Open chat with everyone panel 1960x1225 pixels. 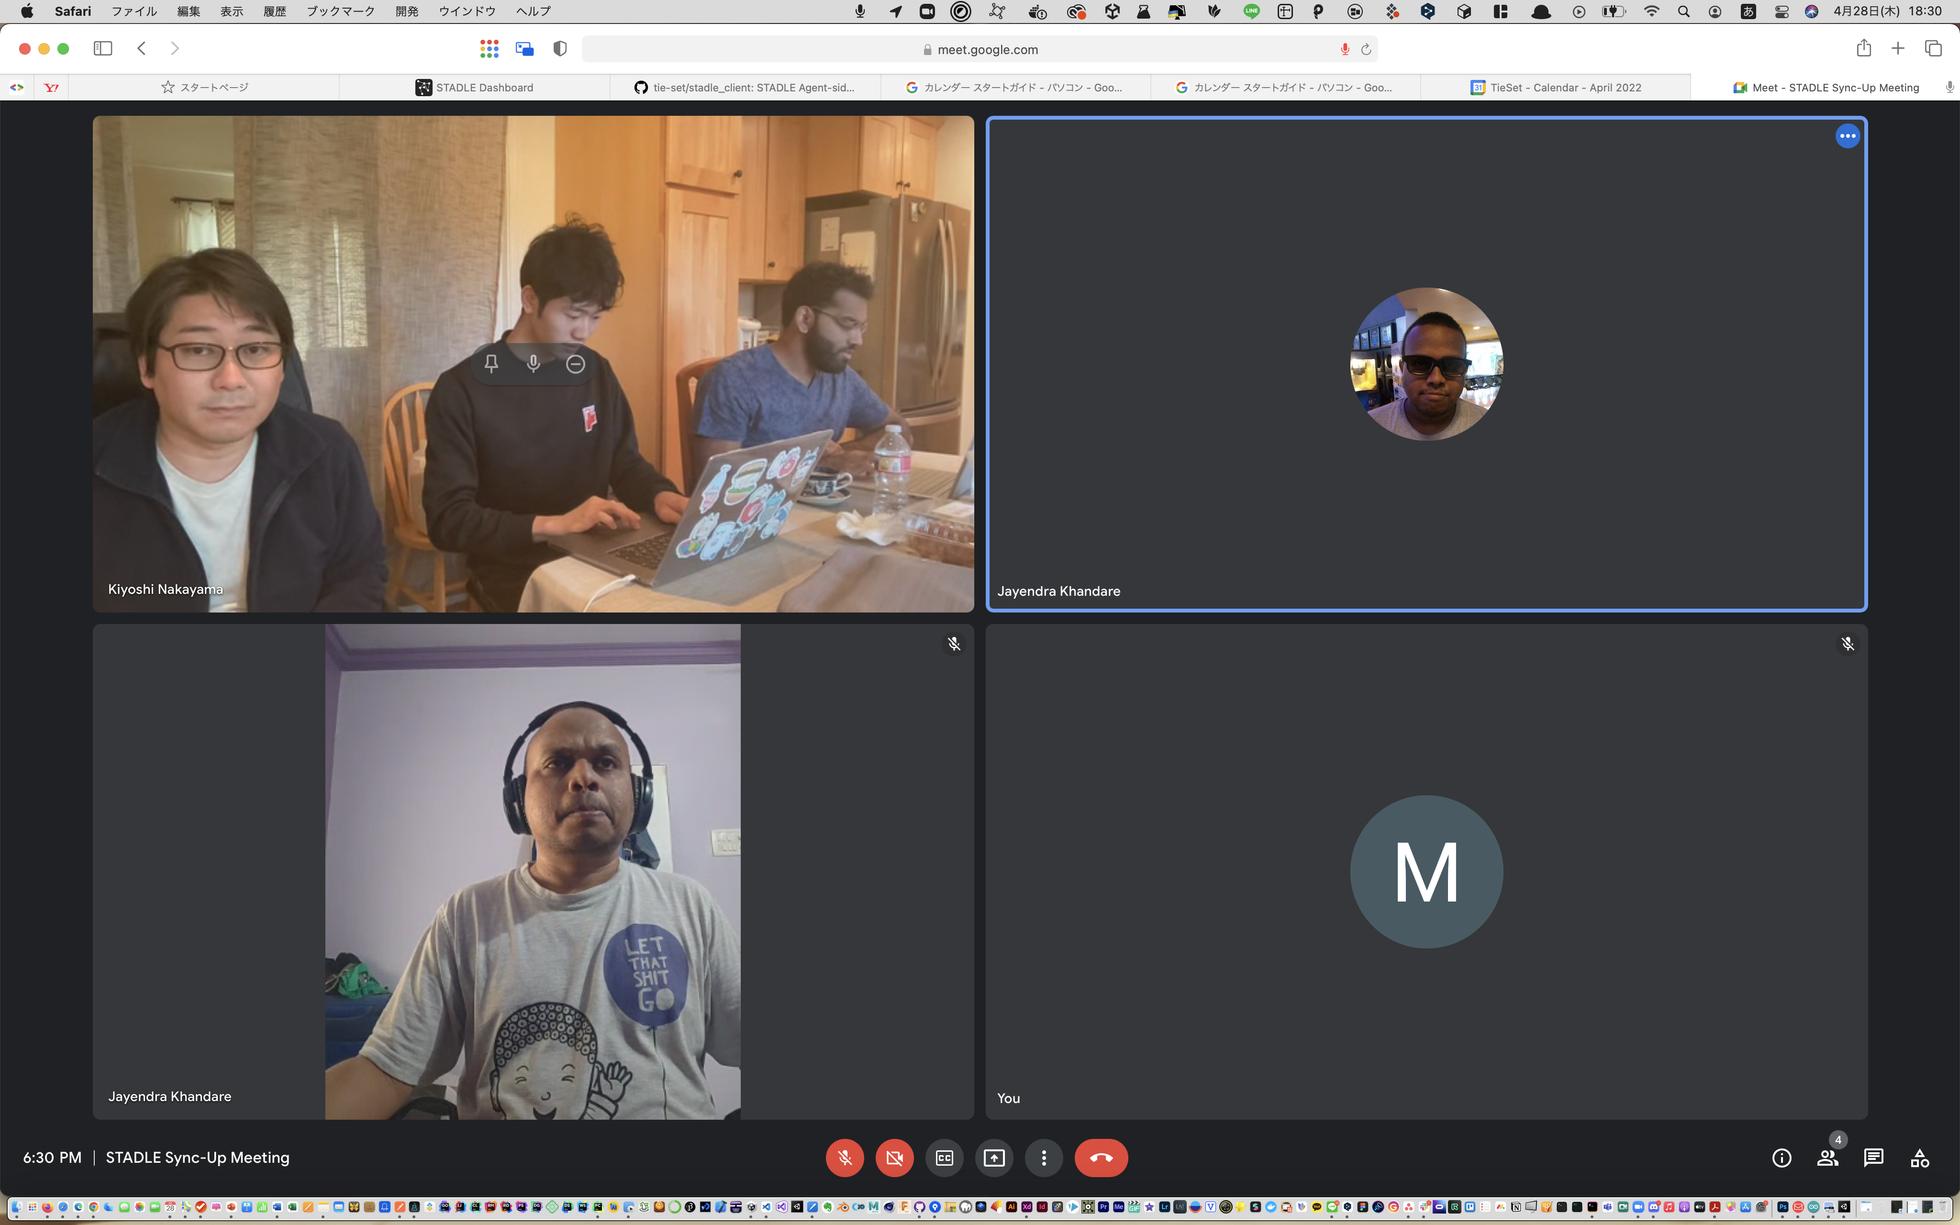pos(1873,1158)
